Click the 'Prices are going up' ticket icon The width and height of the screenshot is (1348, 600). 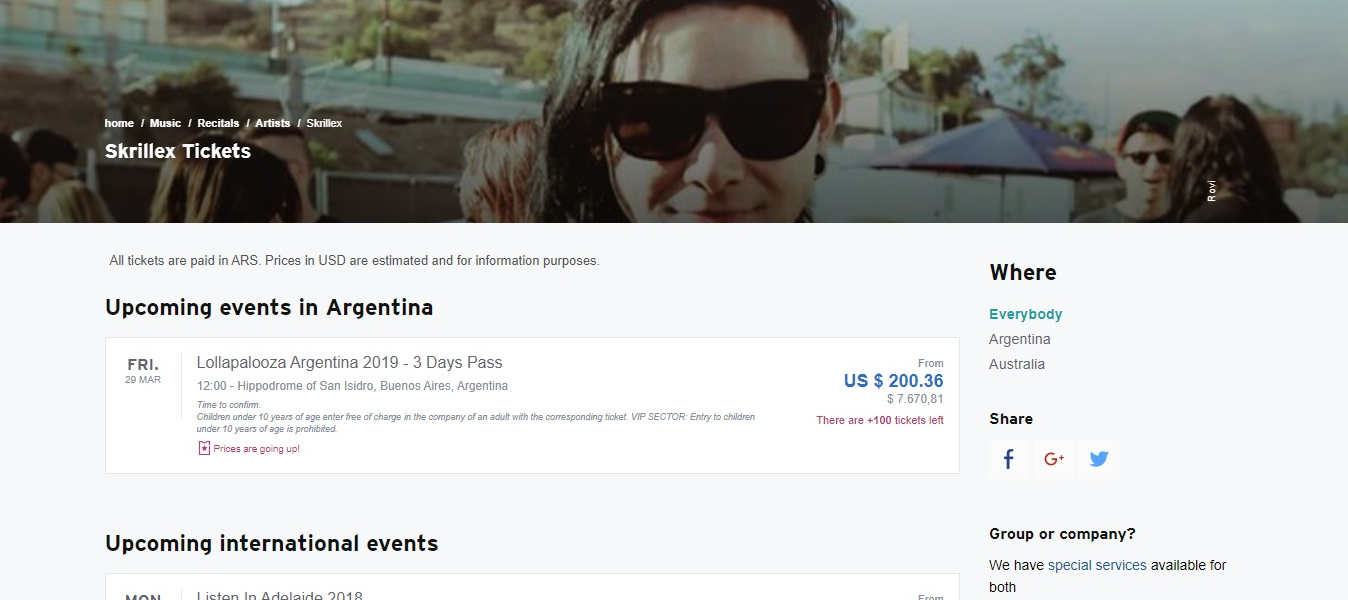(x=204, y=448)
